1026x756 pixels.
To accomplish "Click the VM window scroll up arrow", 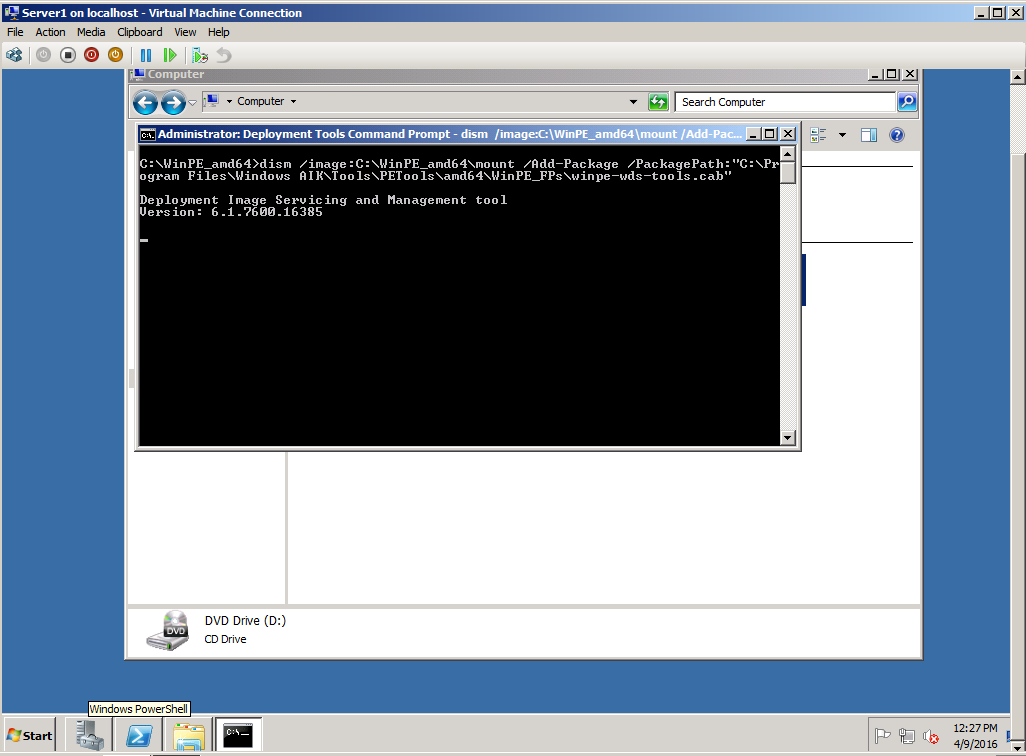I will point(1017,77).
